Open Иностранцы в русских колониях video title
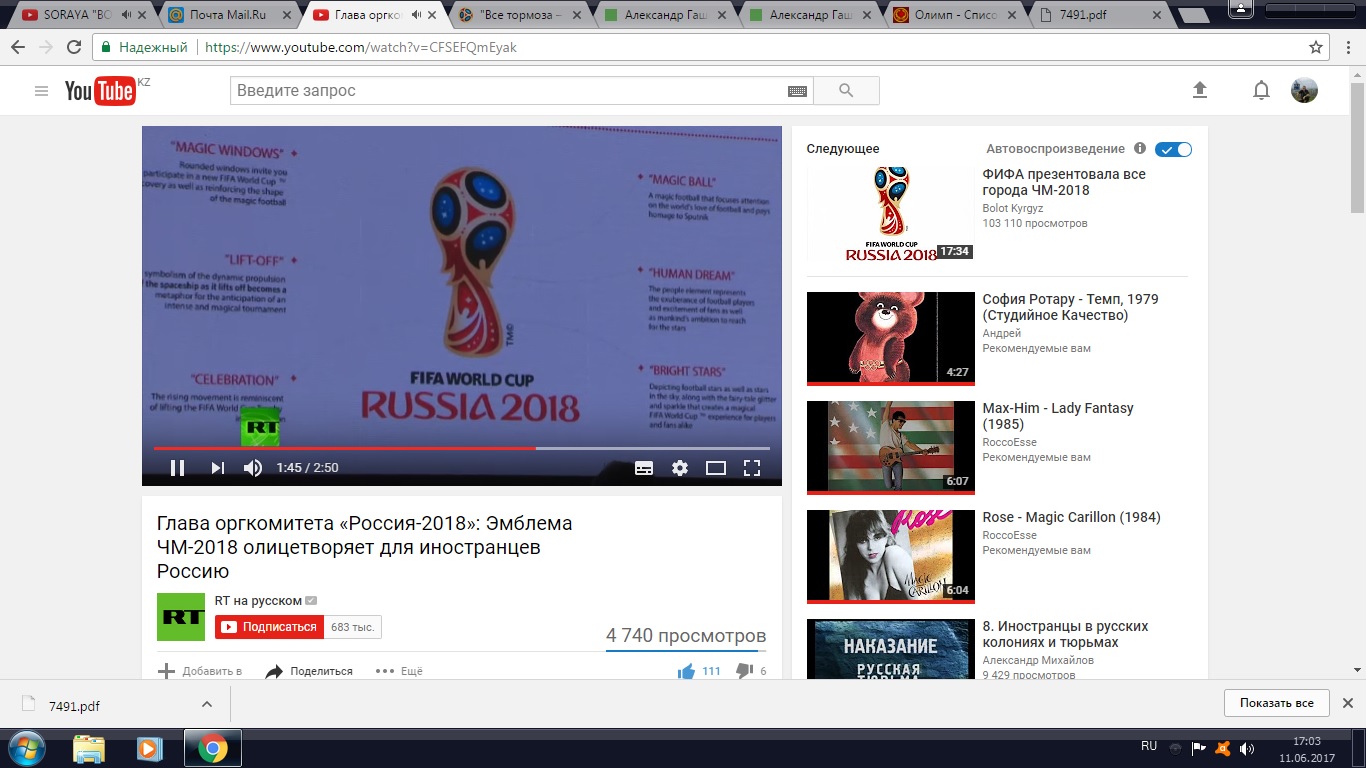This screenshot has width=1366, height=768. coord(1065,634)
